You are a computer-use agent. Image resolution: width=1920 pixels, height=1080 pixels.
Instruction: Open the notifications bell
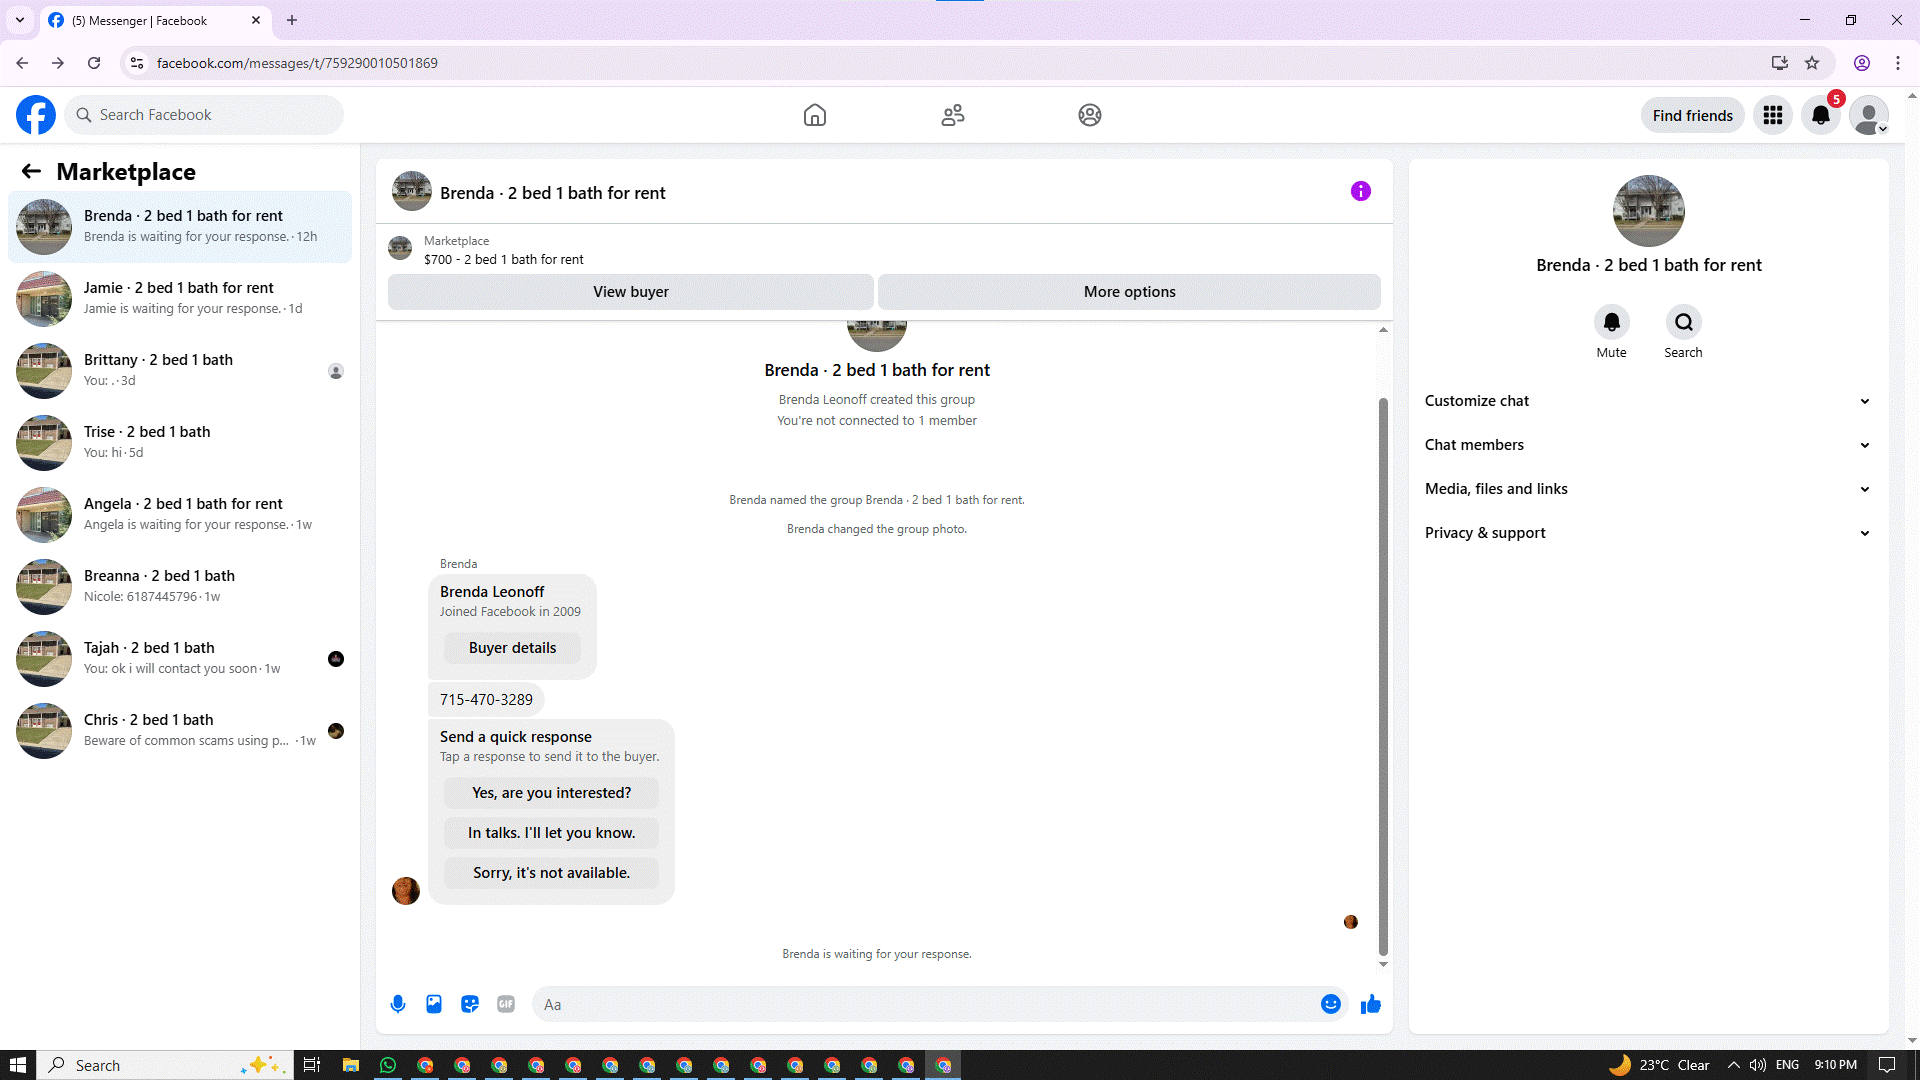tap(1821, 115)
